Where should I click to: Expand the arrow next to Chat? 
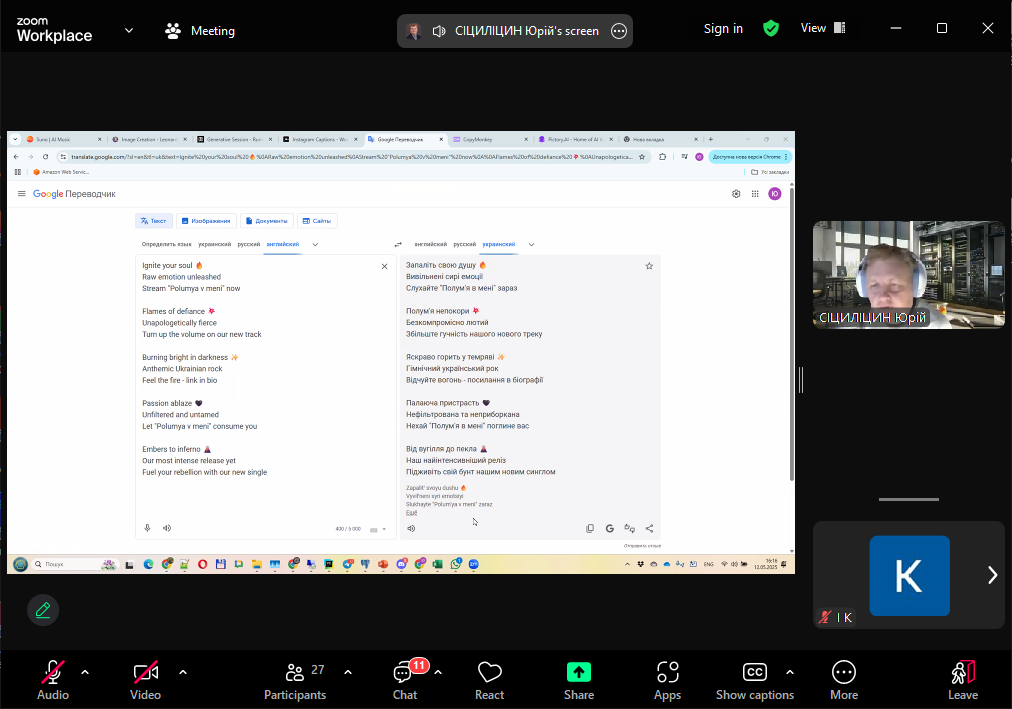(x=438, y=672)
